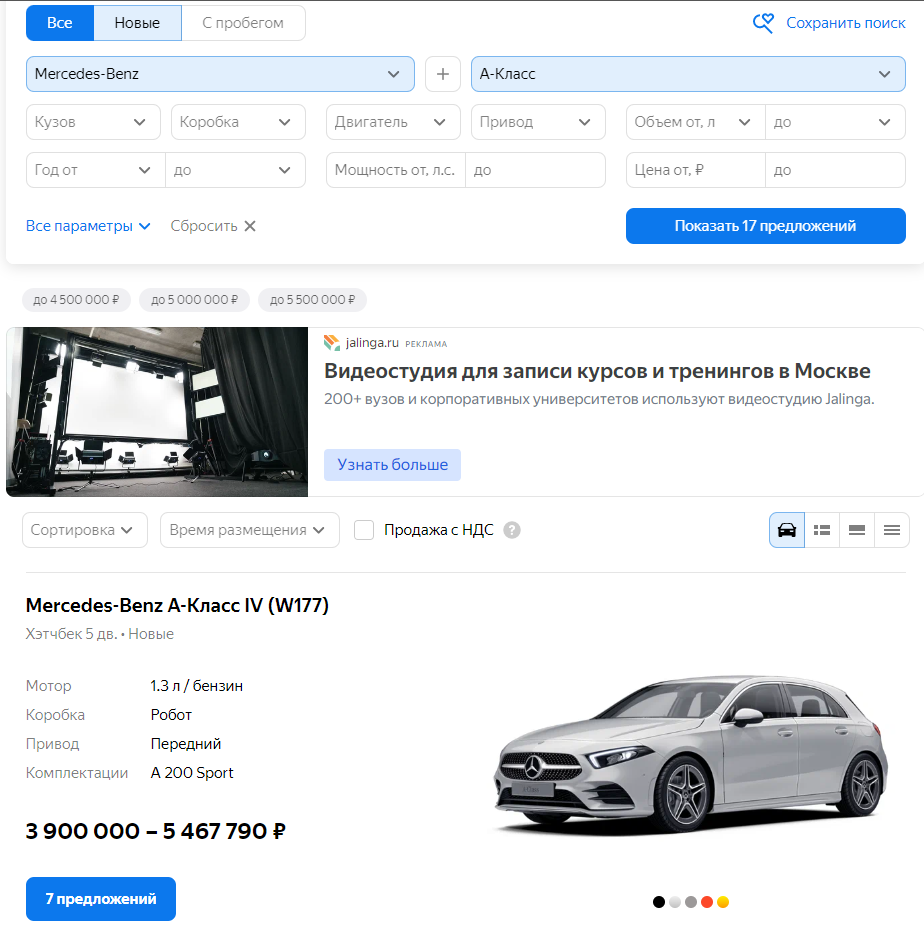Viewport: 924px width, 928px height.
Task: Select the gray car color swatch
Action: coord(691,902)
